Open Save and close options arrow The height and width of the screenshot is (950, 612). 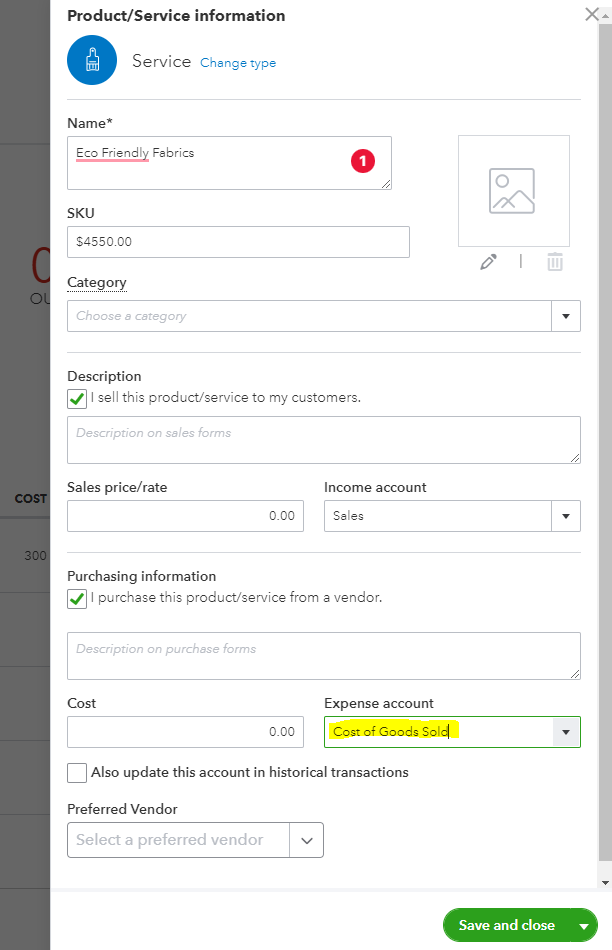tap(583, 926)
